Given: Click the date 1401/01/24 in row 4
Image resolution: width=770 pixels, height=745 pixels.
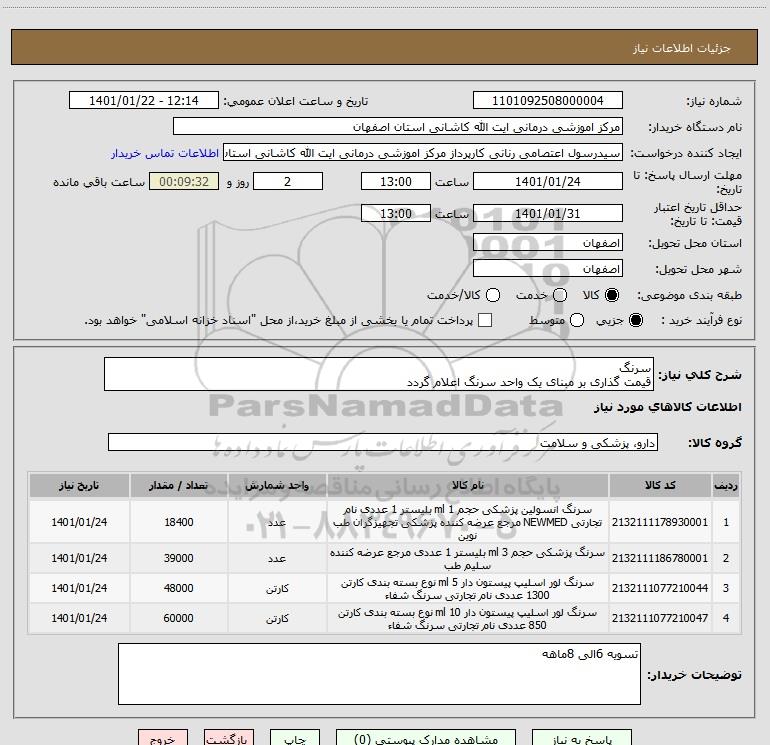Looking at the screenshot, I should (79, 618).
